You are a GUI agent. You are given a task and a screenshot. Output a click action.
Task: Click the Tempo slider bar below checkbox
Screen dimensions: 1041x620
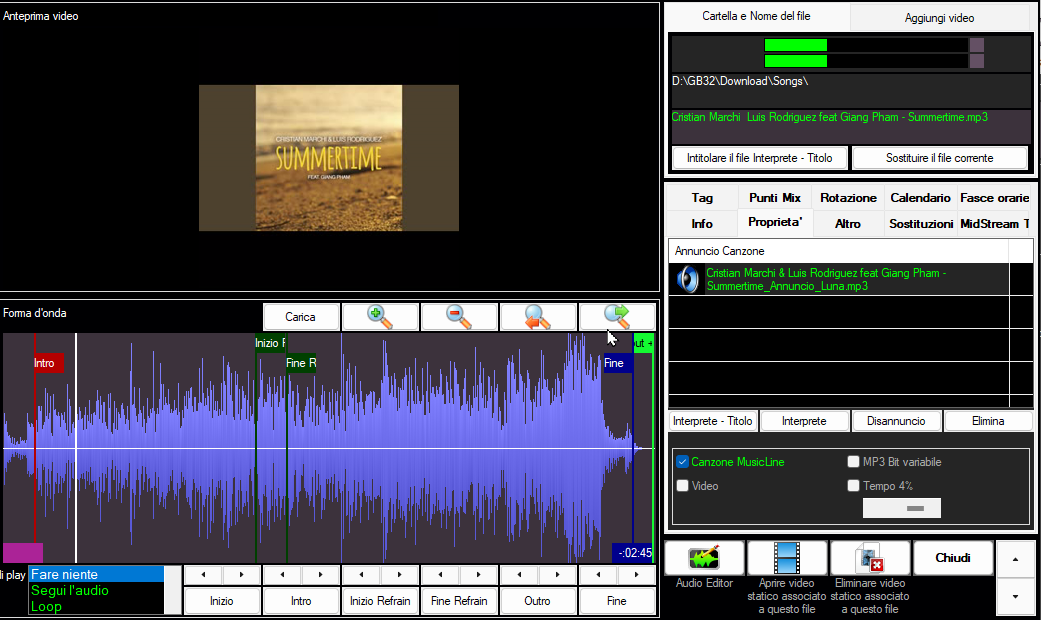pyautogui.click(x=901, y=508)
